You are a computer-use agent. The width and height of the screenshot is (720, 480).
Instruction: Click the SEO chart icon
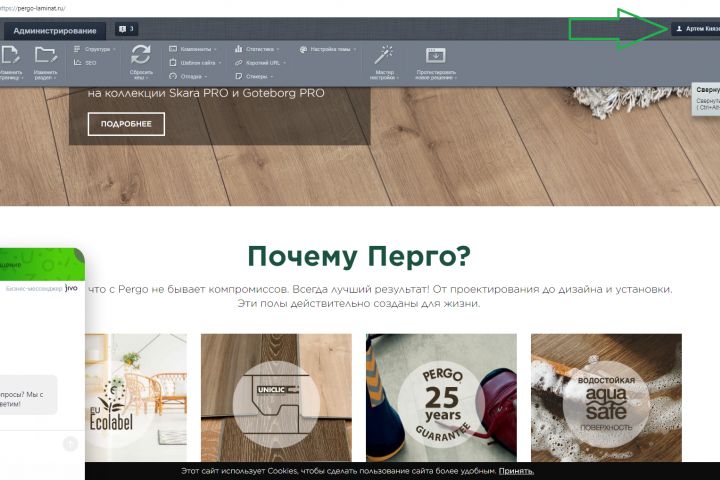pos(77,62)
